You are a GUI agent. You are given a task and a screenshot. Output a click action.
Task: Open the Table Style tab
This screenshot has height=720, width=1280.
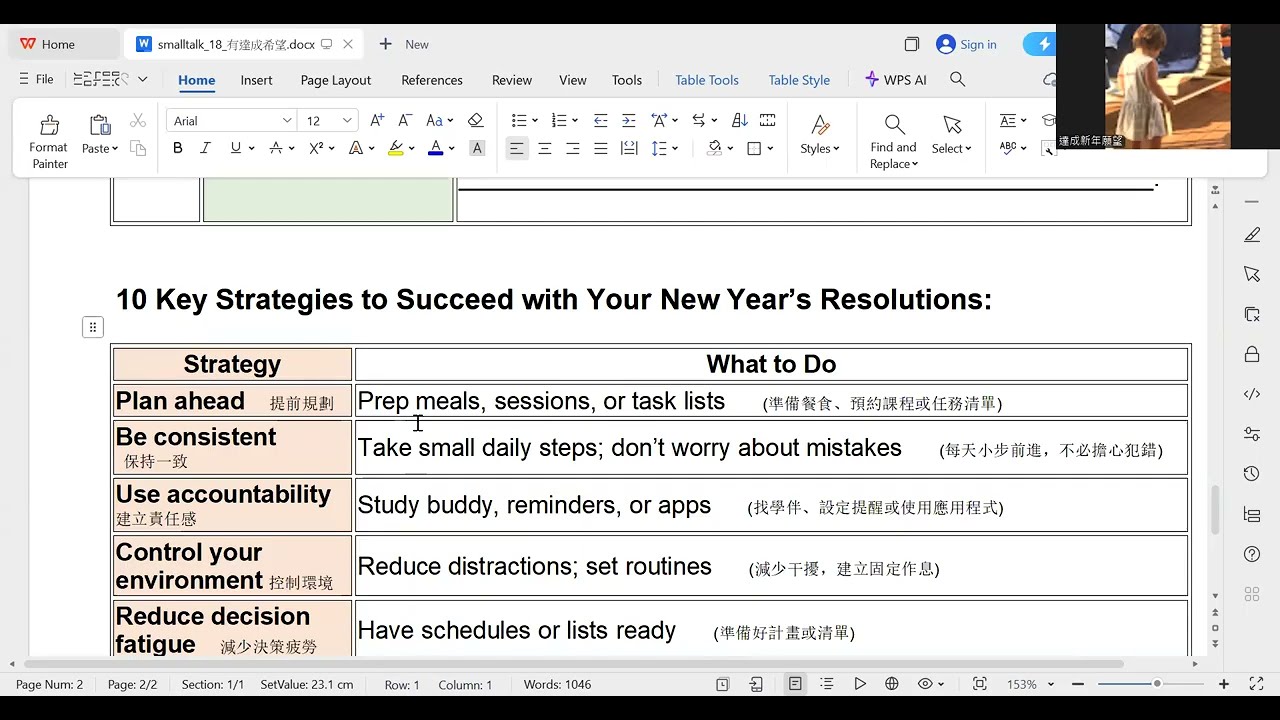tap(799, 80)
